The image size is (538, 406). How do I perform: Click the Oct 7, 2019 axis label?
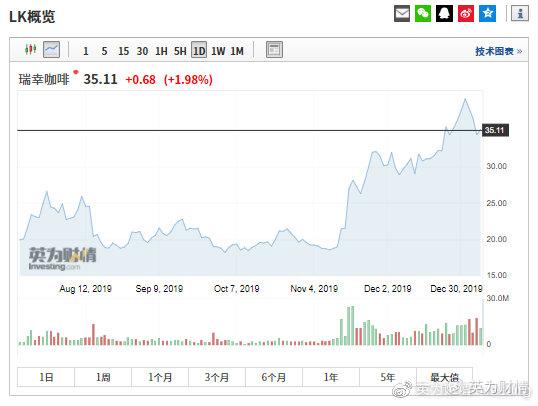(236, 289)
